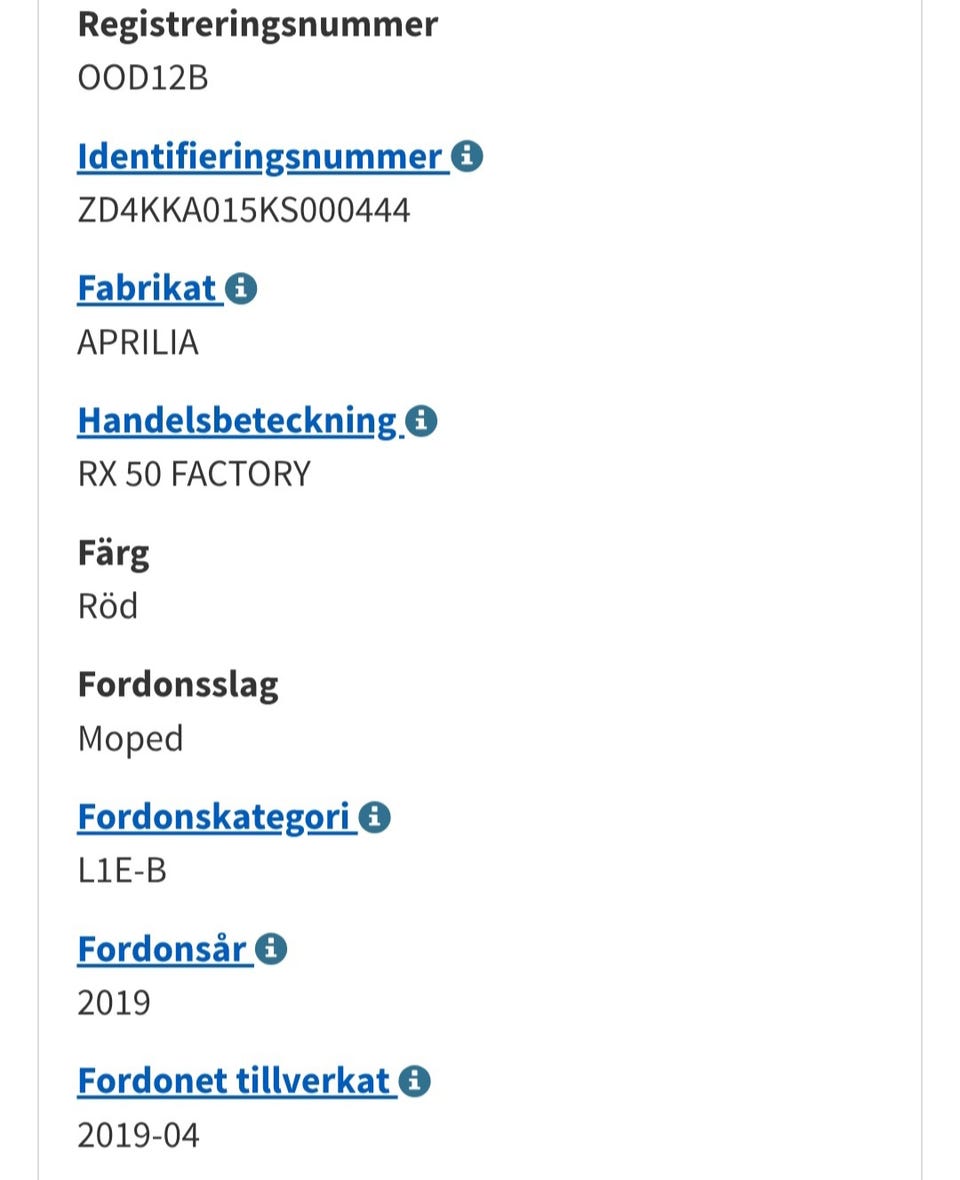Click the Fabrikat link
Screen dimensions: 960x1180
coord(147,288)
